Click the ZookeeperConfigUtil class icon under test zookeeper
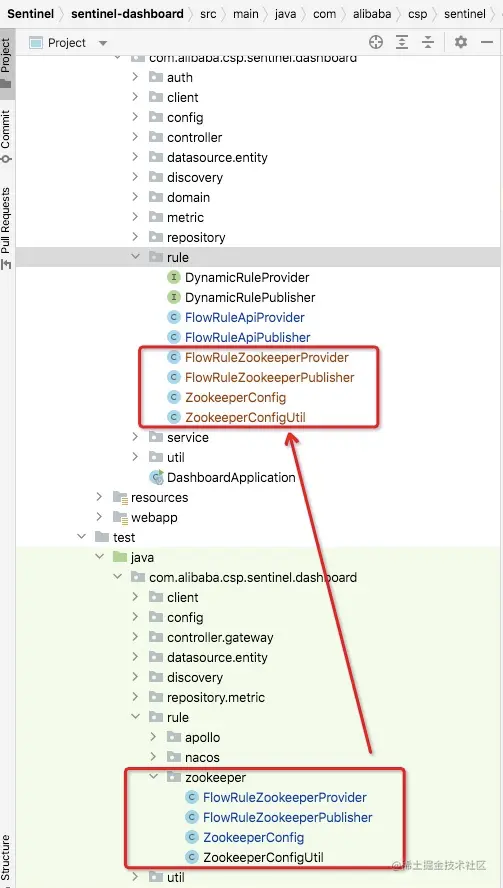 click(193, 857)
